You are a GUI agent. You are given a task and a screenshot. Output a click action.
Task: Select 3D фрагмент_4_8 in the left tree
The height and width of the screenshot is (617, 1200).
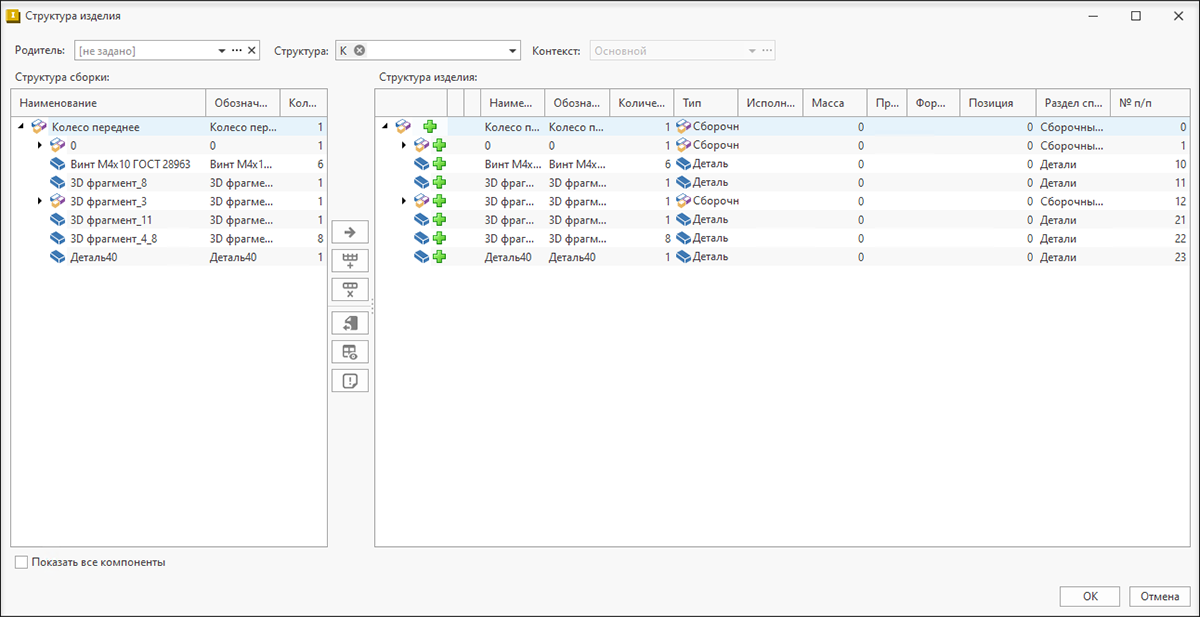[x=113, y=238]
